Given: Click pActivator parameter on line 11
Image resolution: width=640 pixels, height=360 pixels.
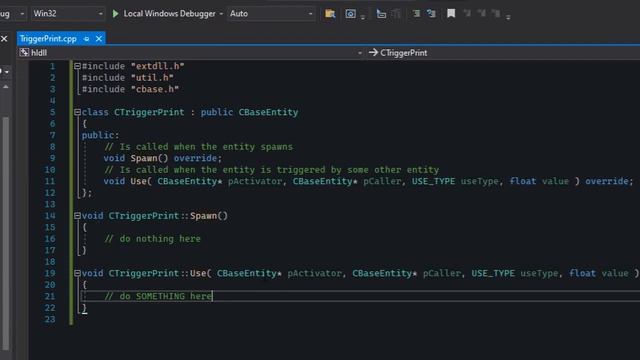Looking at the screenshot, I should pyautogui.click(x=255, y=181).
